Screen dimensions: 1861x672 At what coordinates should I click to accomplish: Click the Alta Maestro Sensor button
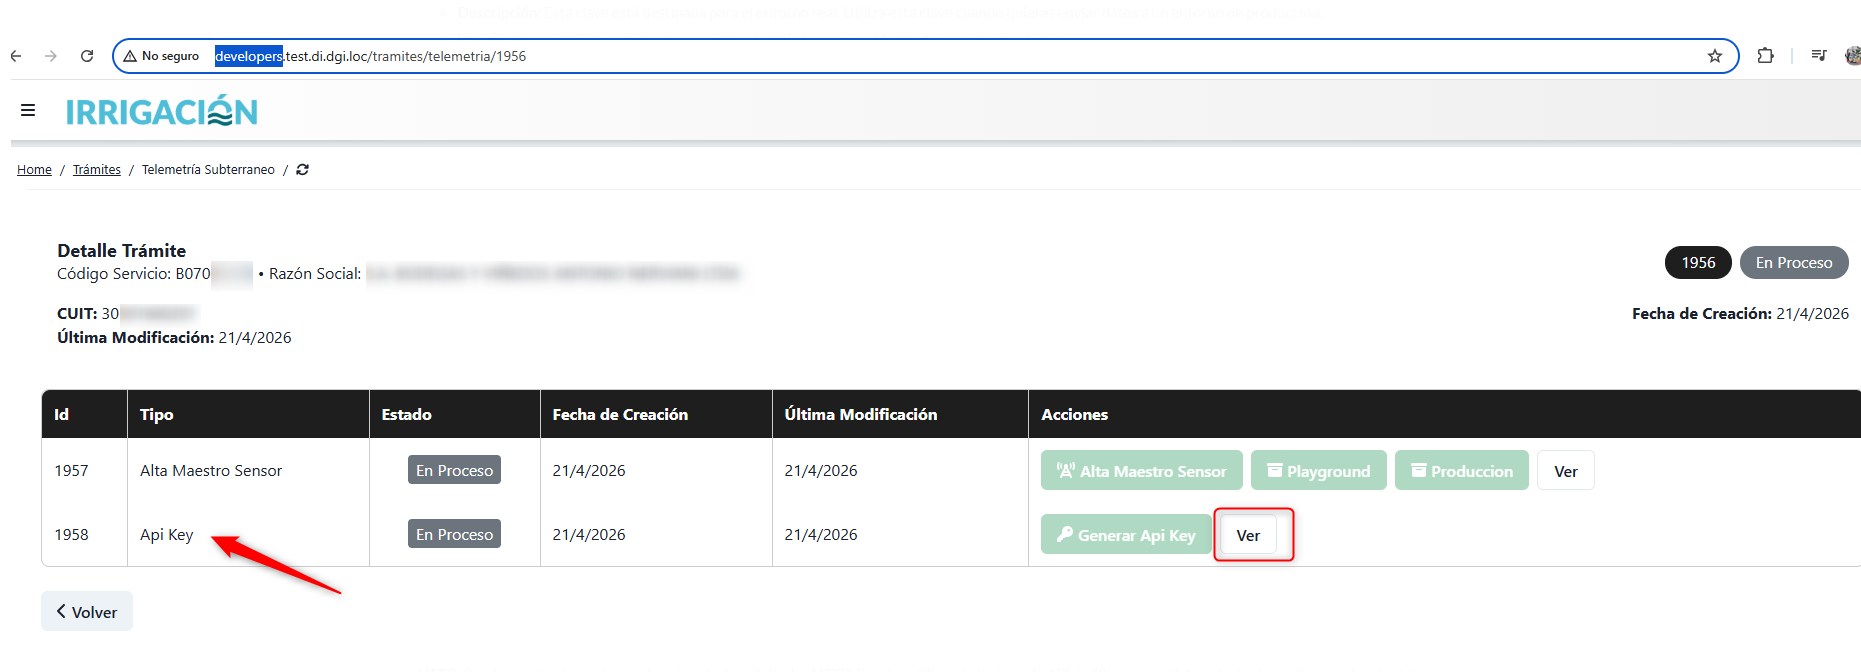1141,471
